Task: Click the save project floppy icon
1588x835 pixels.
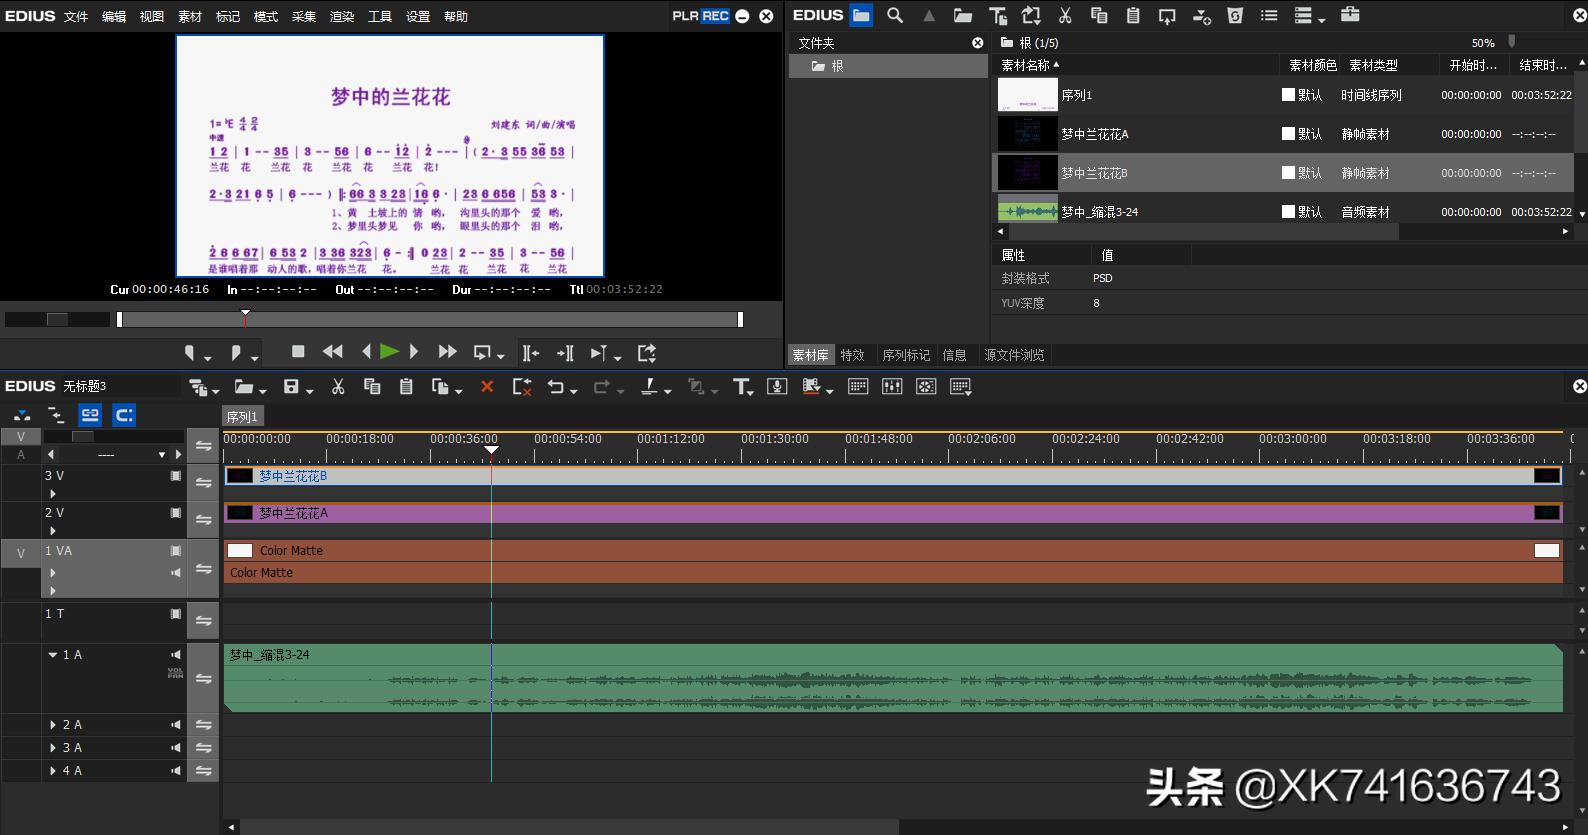Action: pyautogui.click(x=291, y=387)
